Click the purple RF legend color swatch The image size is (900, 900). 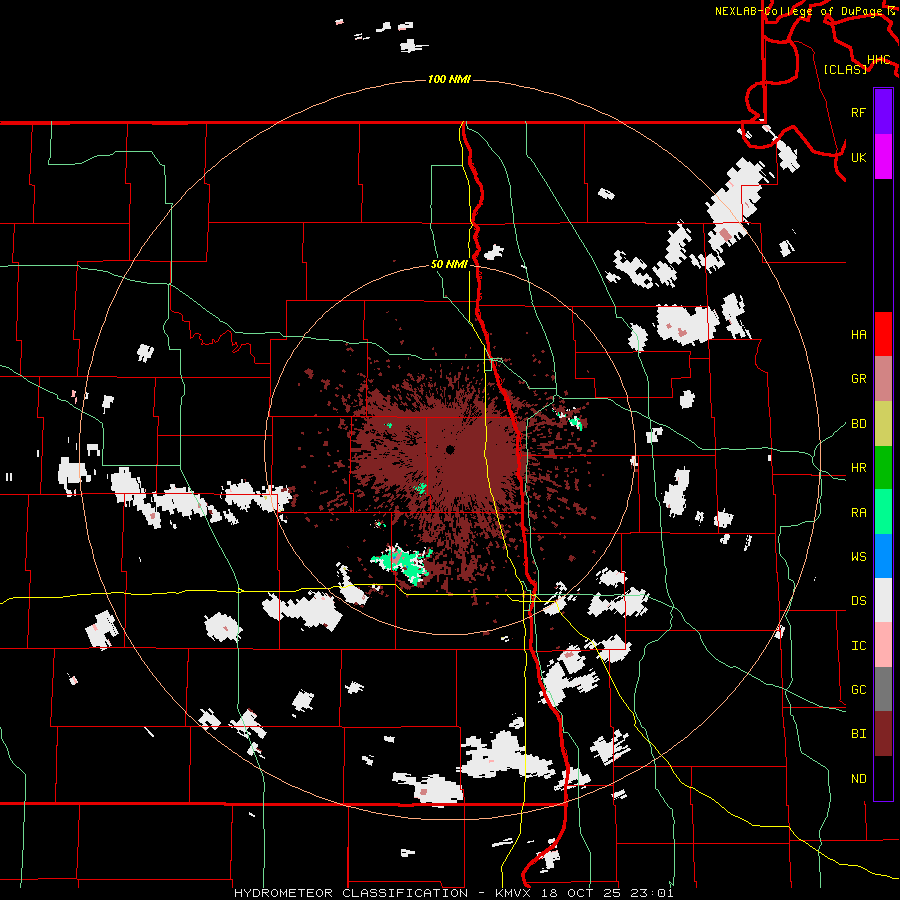(x=883, y=112)
